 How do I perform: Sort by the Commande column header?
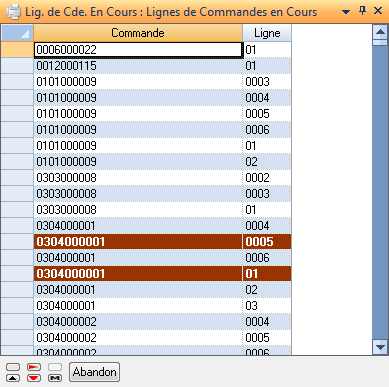point(138,33)
